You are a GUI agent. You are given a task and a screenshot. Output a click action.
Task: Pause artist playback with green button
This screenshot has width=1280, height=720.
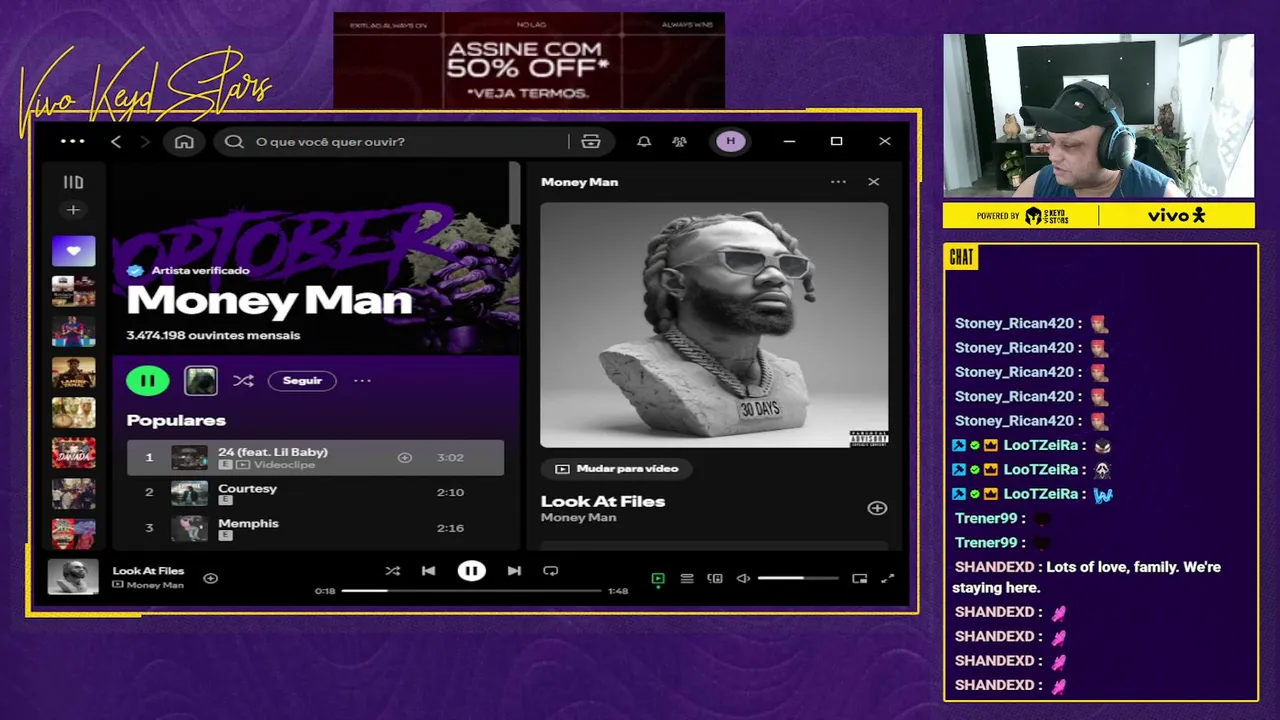coord(148,380)
